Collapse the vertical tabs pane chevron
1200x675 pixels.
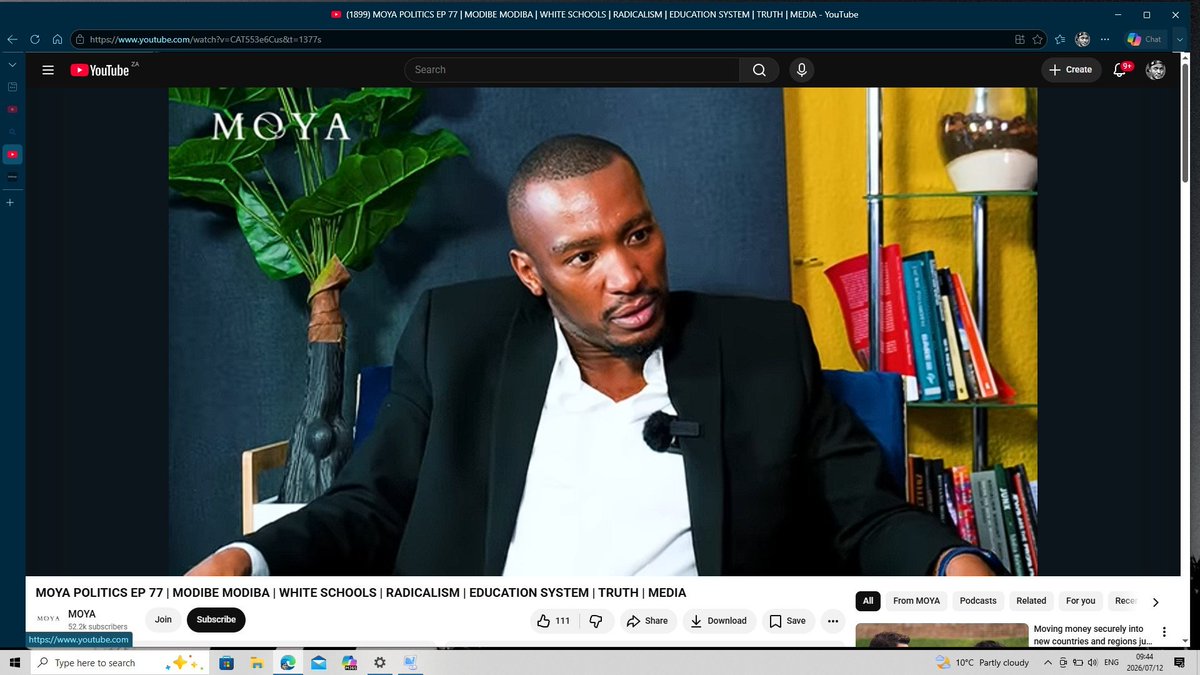[x=12, y=64]
